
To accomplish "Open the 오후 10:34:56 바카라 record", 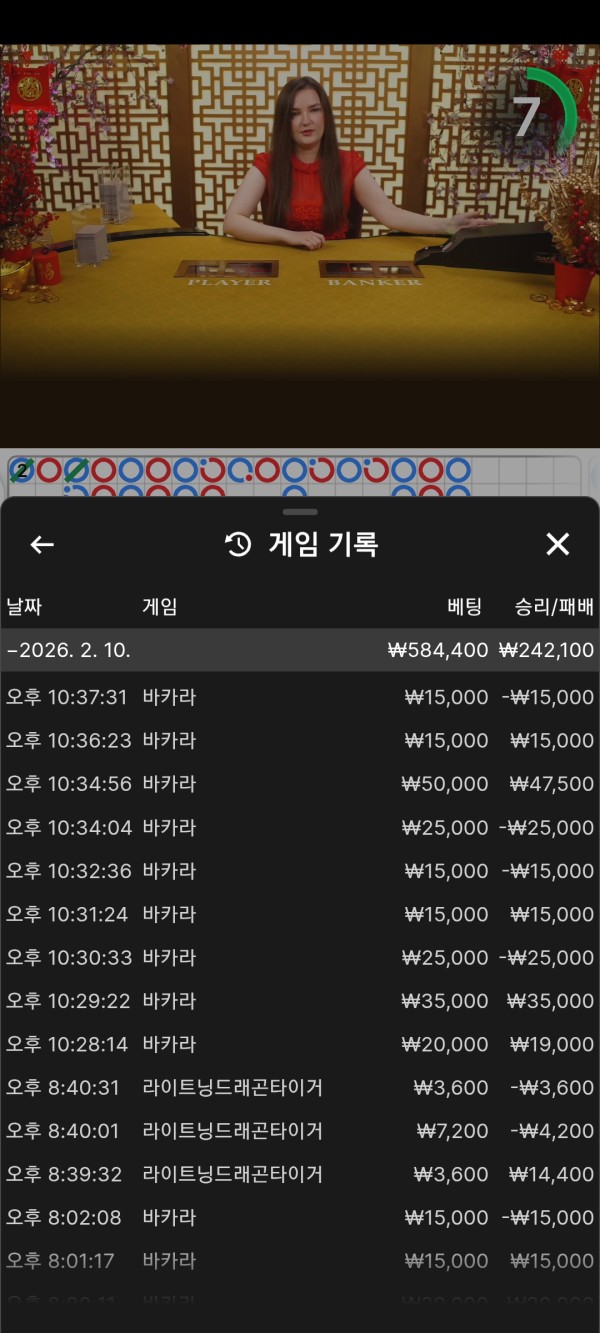I will point(300,784).
